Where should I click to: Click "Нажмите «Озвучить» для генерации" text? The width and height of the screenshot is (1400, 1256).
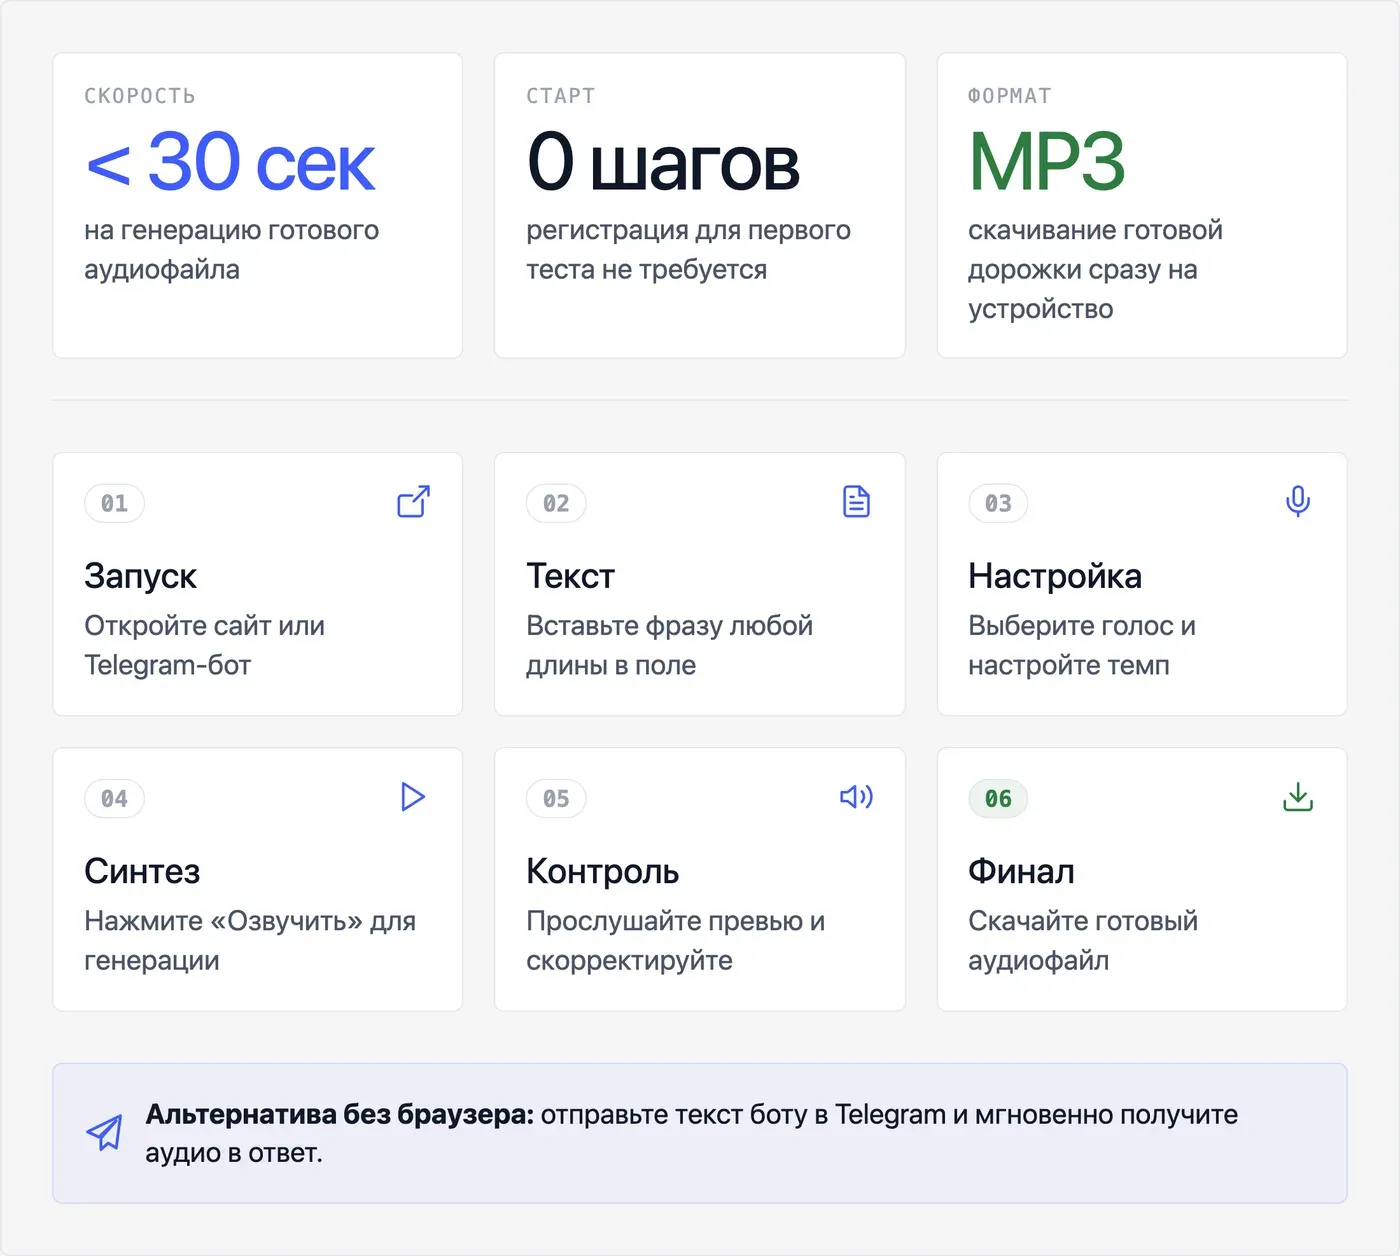point(250,940)
